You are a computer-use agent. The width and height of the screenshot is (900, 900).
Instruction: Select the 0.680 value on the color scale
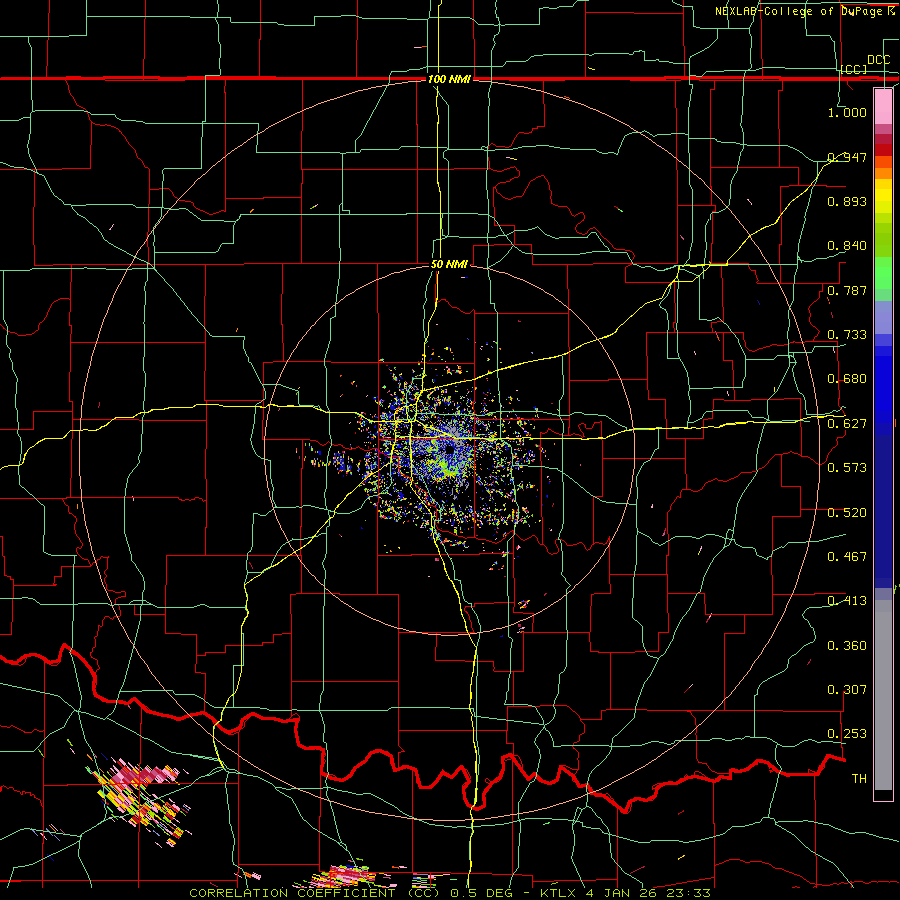[x=847, y=379]
